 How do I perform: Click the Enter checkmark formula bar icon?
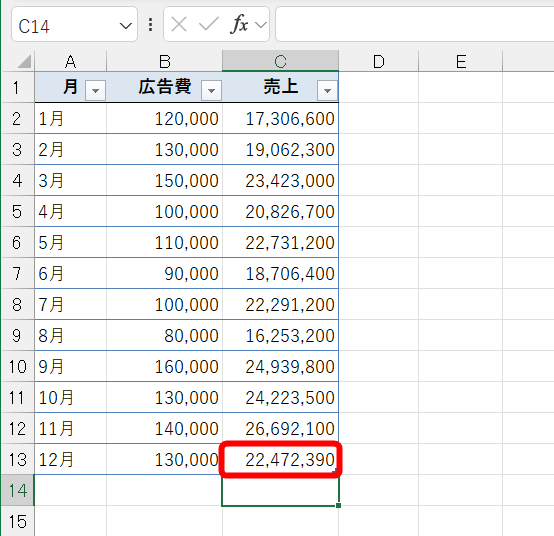point(209,24)
